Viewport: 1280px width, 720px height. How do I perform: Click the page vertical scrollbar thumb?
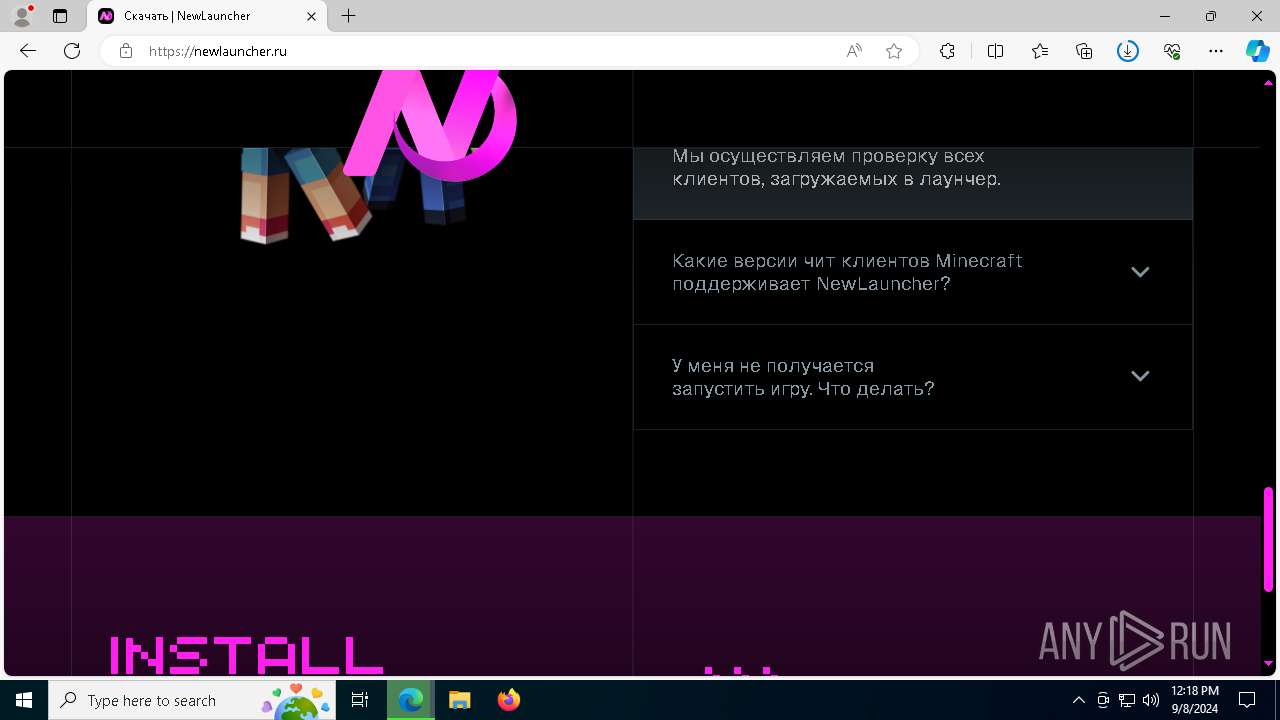coord(1268,538)
